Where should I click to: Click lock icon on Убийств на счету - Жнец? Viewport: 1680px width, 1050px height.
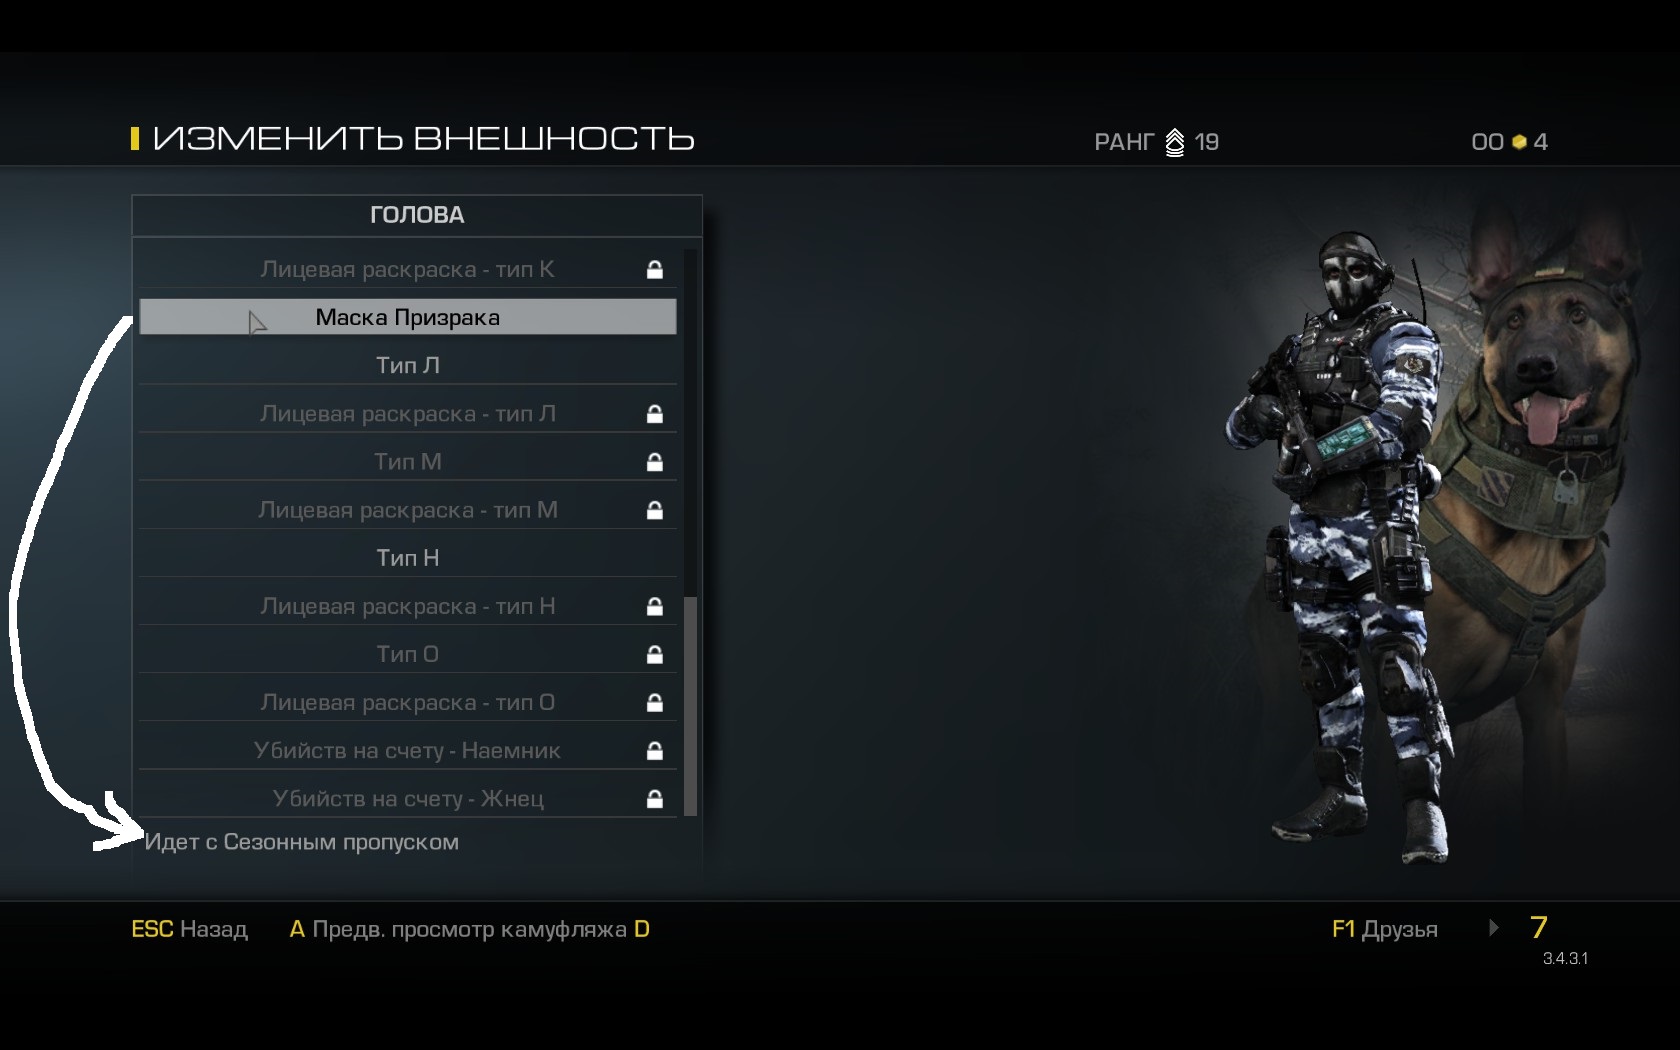(654, 799)
